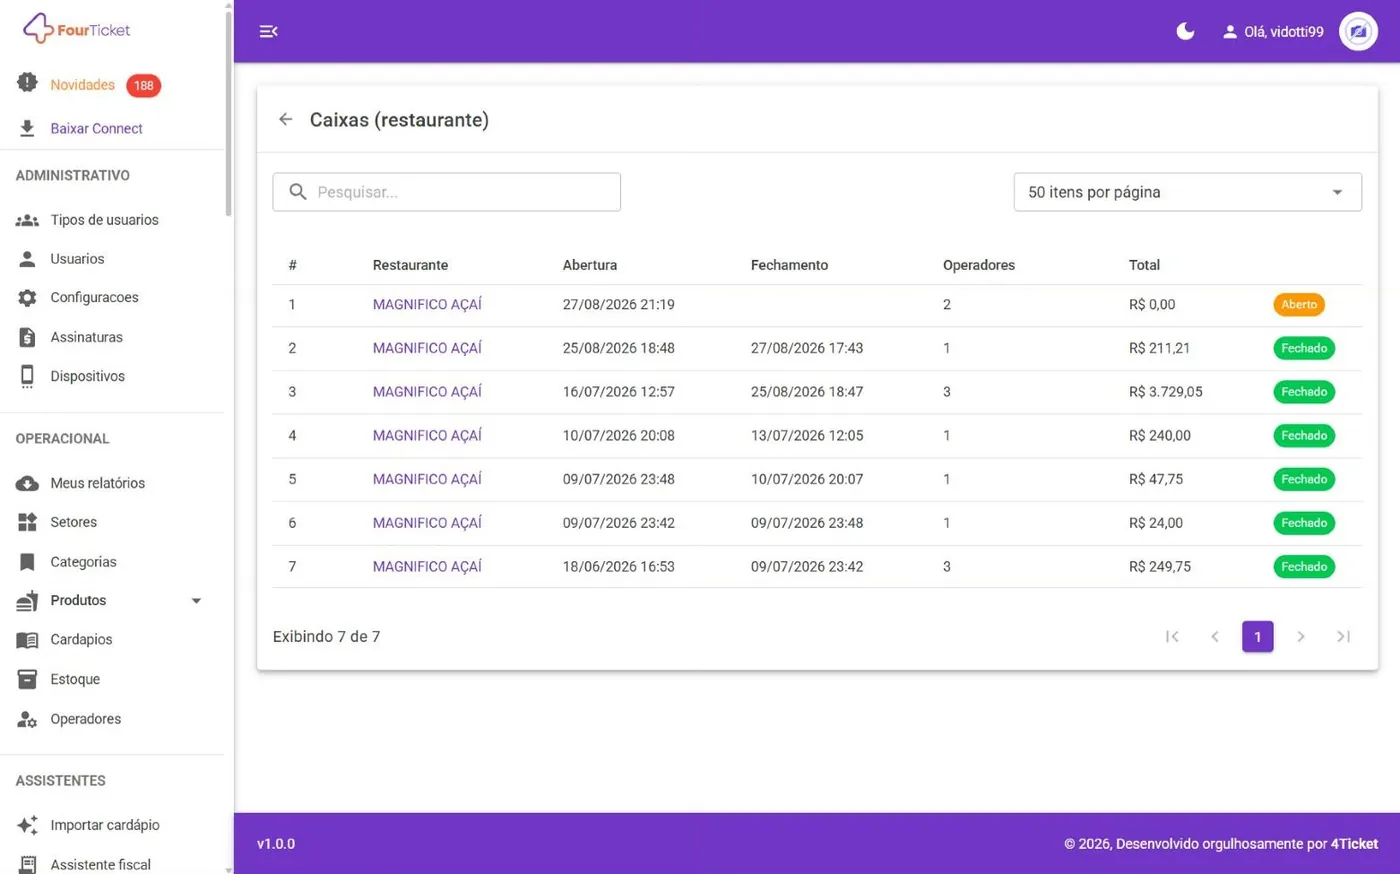Click abertura date 10/07/2026 20:08
1400x874 pixels.
point(619,436)
